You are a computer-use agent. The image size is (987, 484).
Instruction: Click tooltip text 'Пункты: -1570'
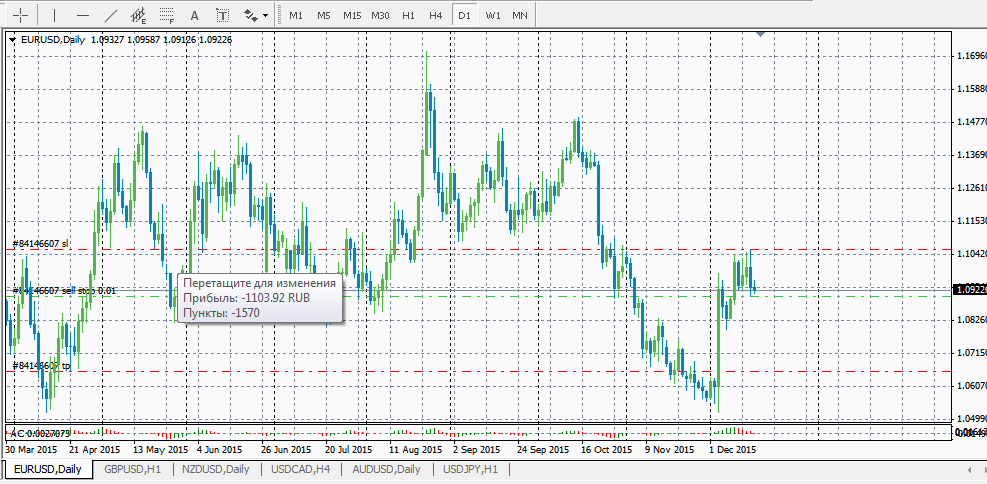pyautogui.click(x=222, y=313)
